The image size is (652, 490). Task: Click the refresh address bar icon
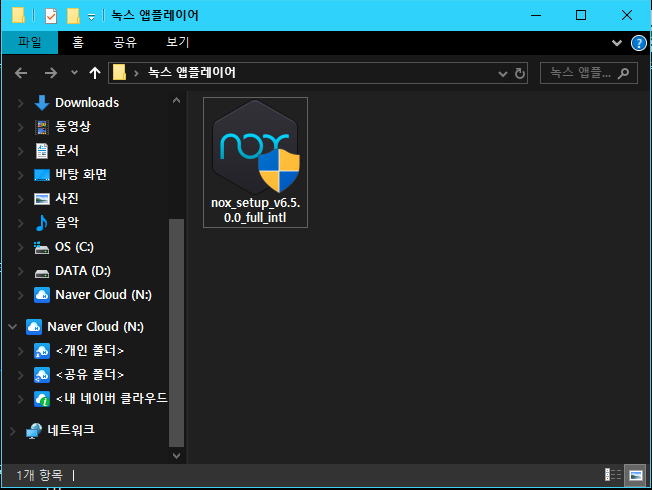520,74
